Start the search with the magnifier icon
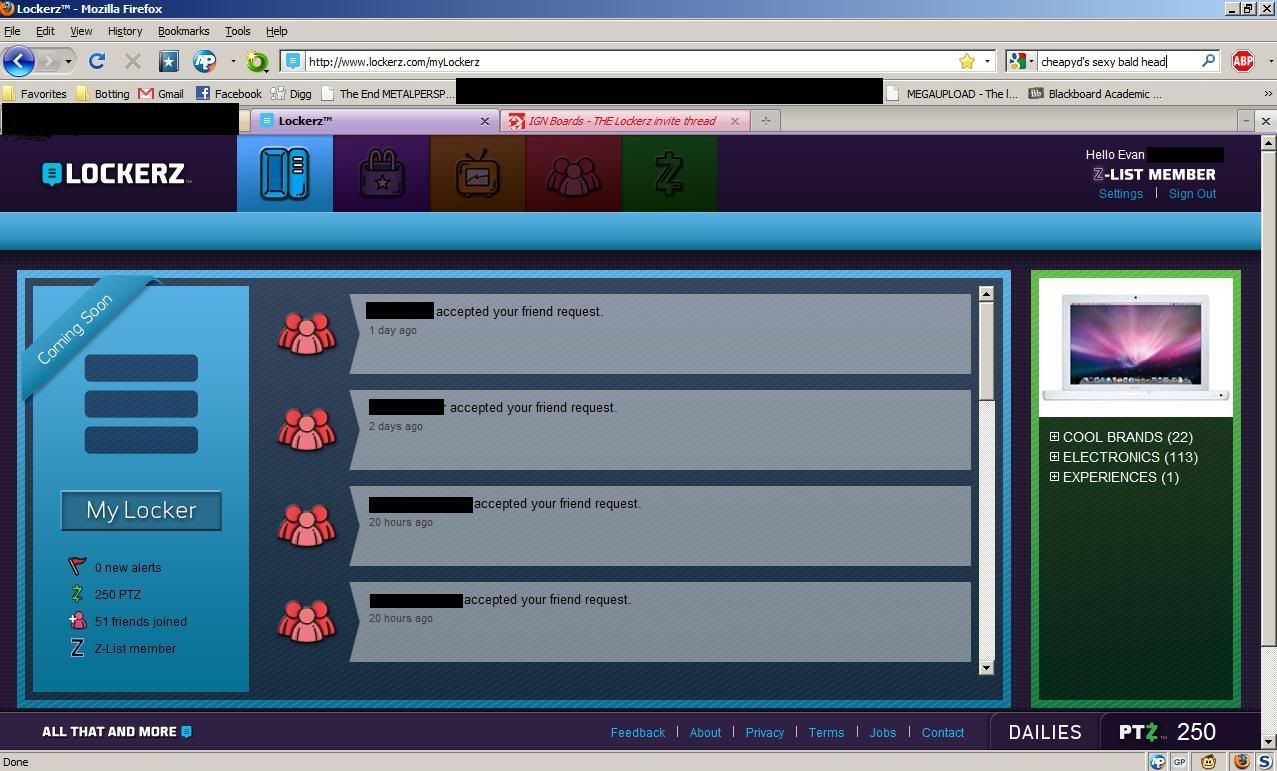Screen dimensions: 1277x771 tap(1208, 61)
